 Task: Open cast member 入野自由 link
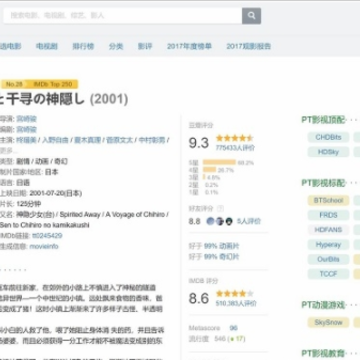[x=55, y=140]
